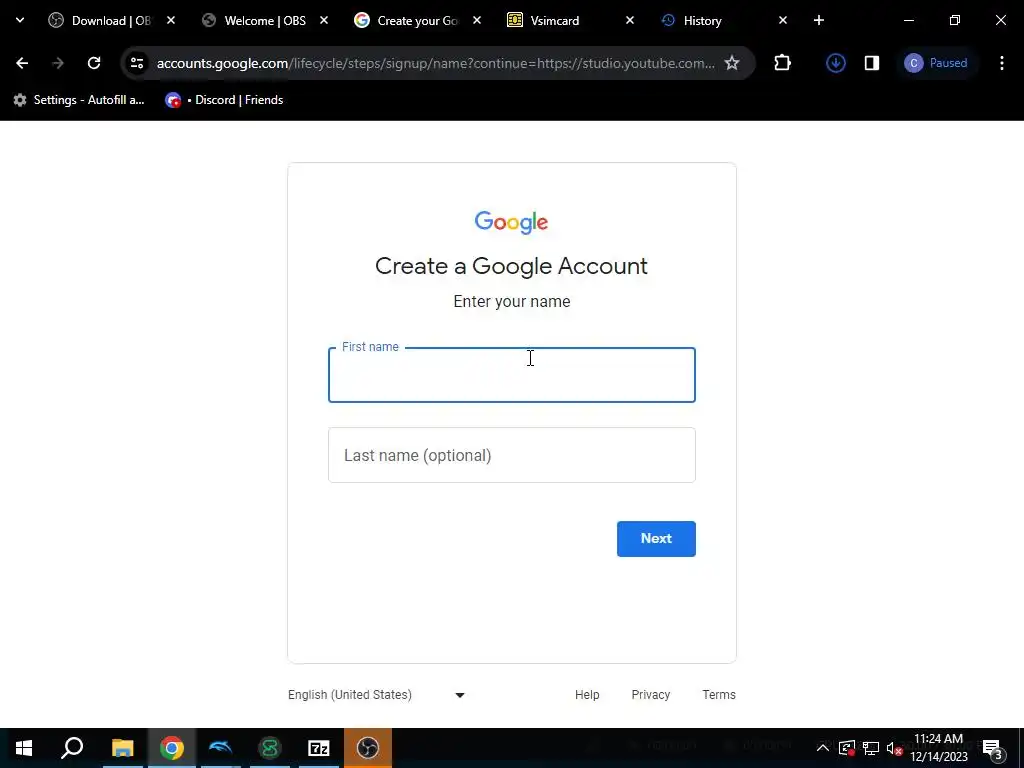Viewport: 1024px width, 768px height.
Task: Open the tab search dropdown arrow
Action: [20, 20]
